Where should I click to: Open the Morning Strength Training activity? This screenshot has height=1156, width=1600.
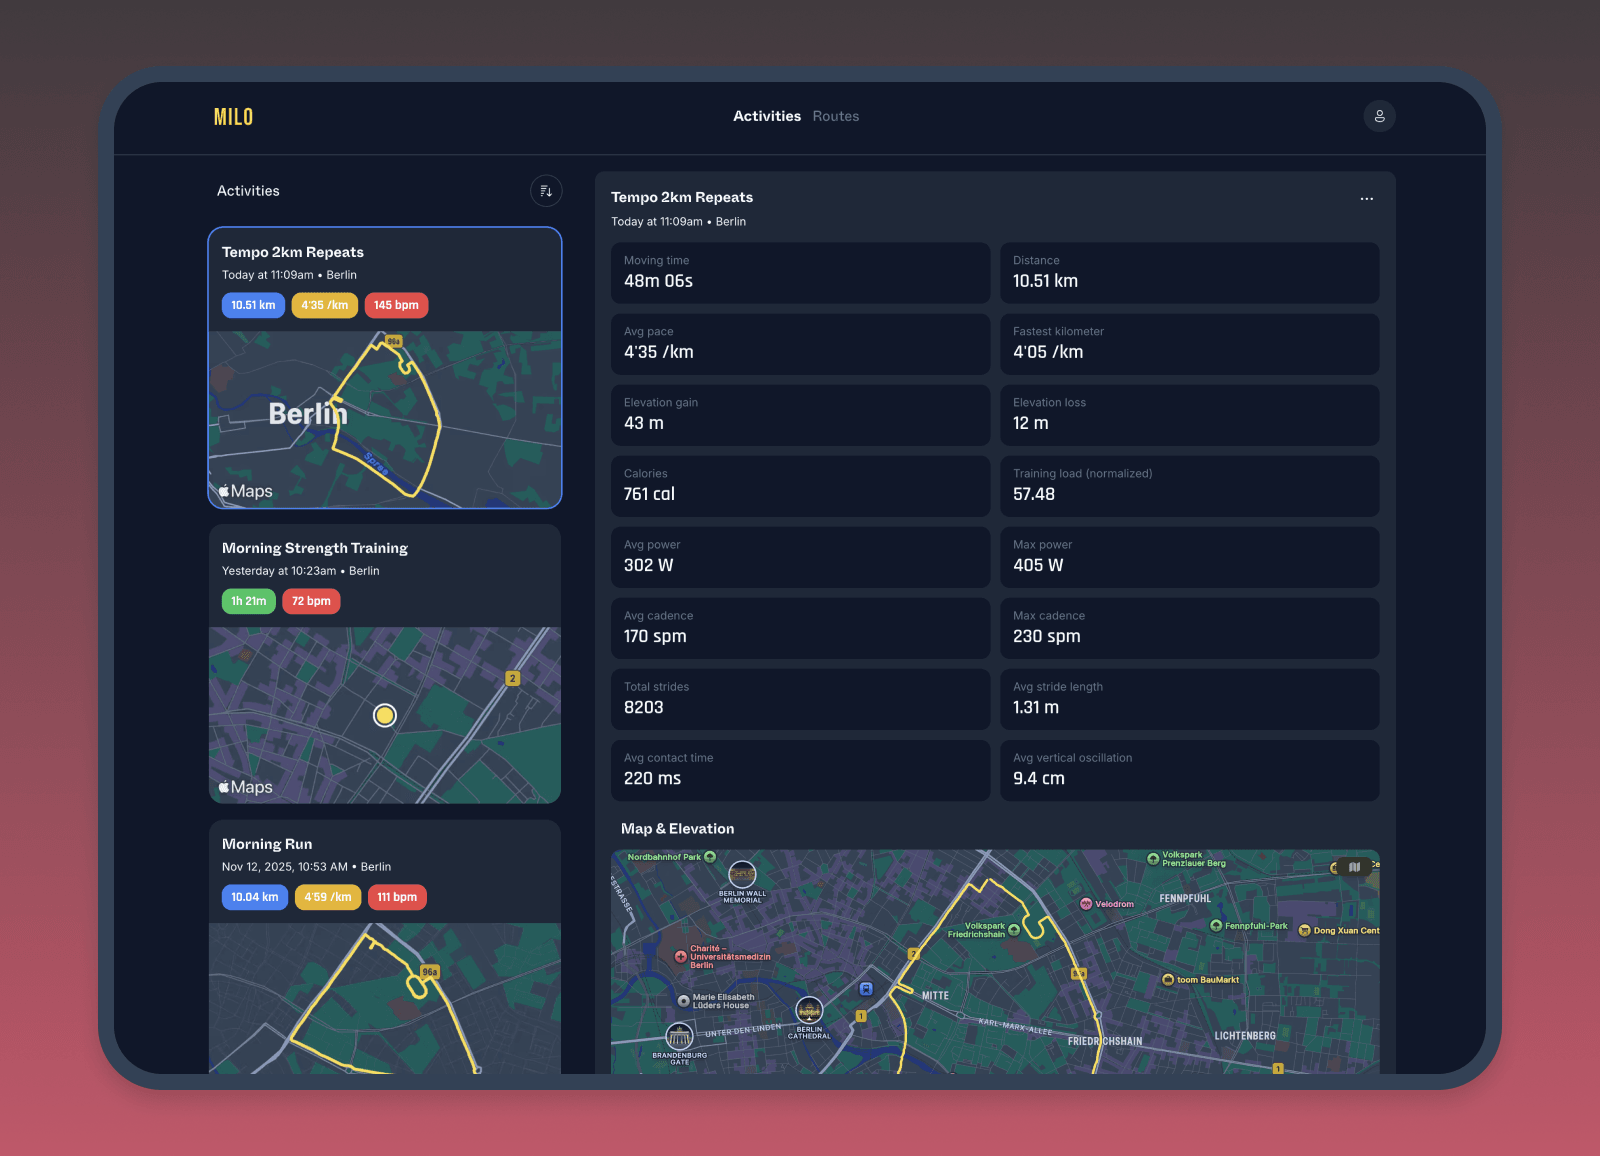click(x=314, y=548)
